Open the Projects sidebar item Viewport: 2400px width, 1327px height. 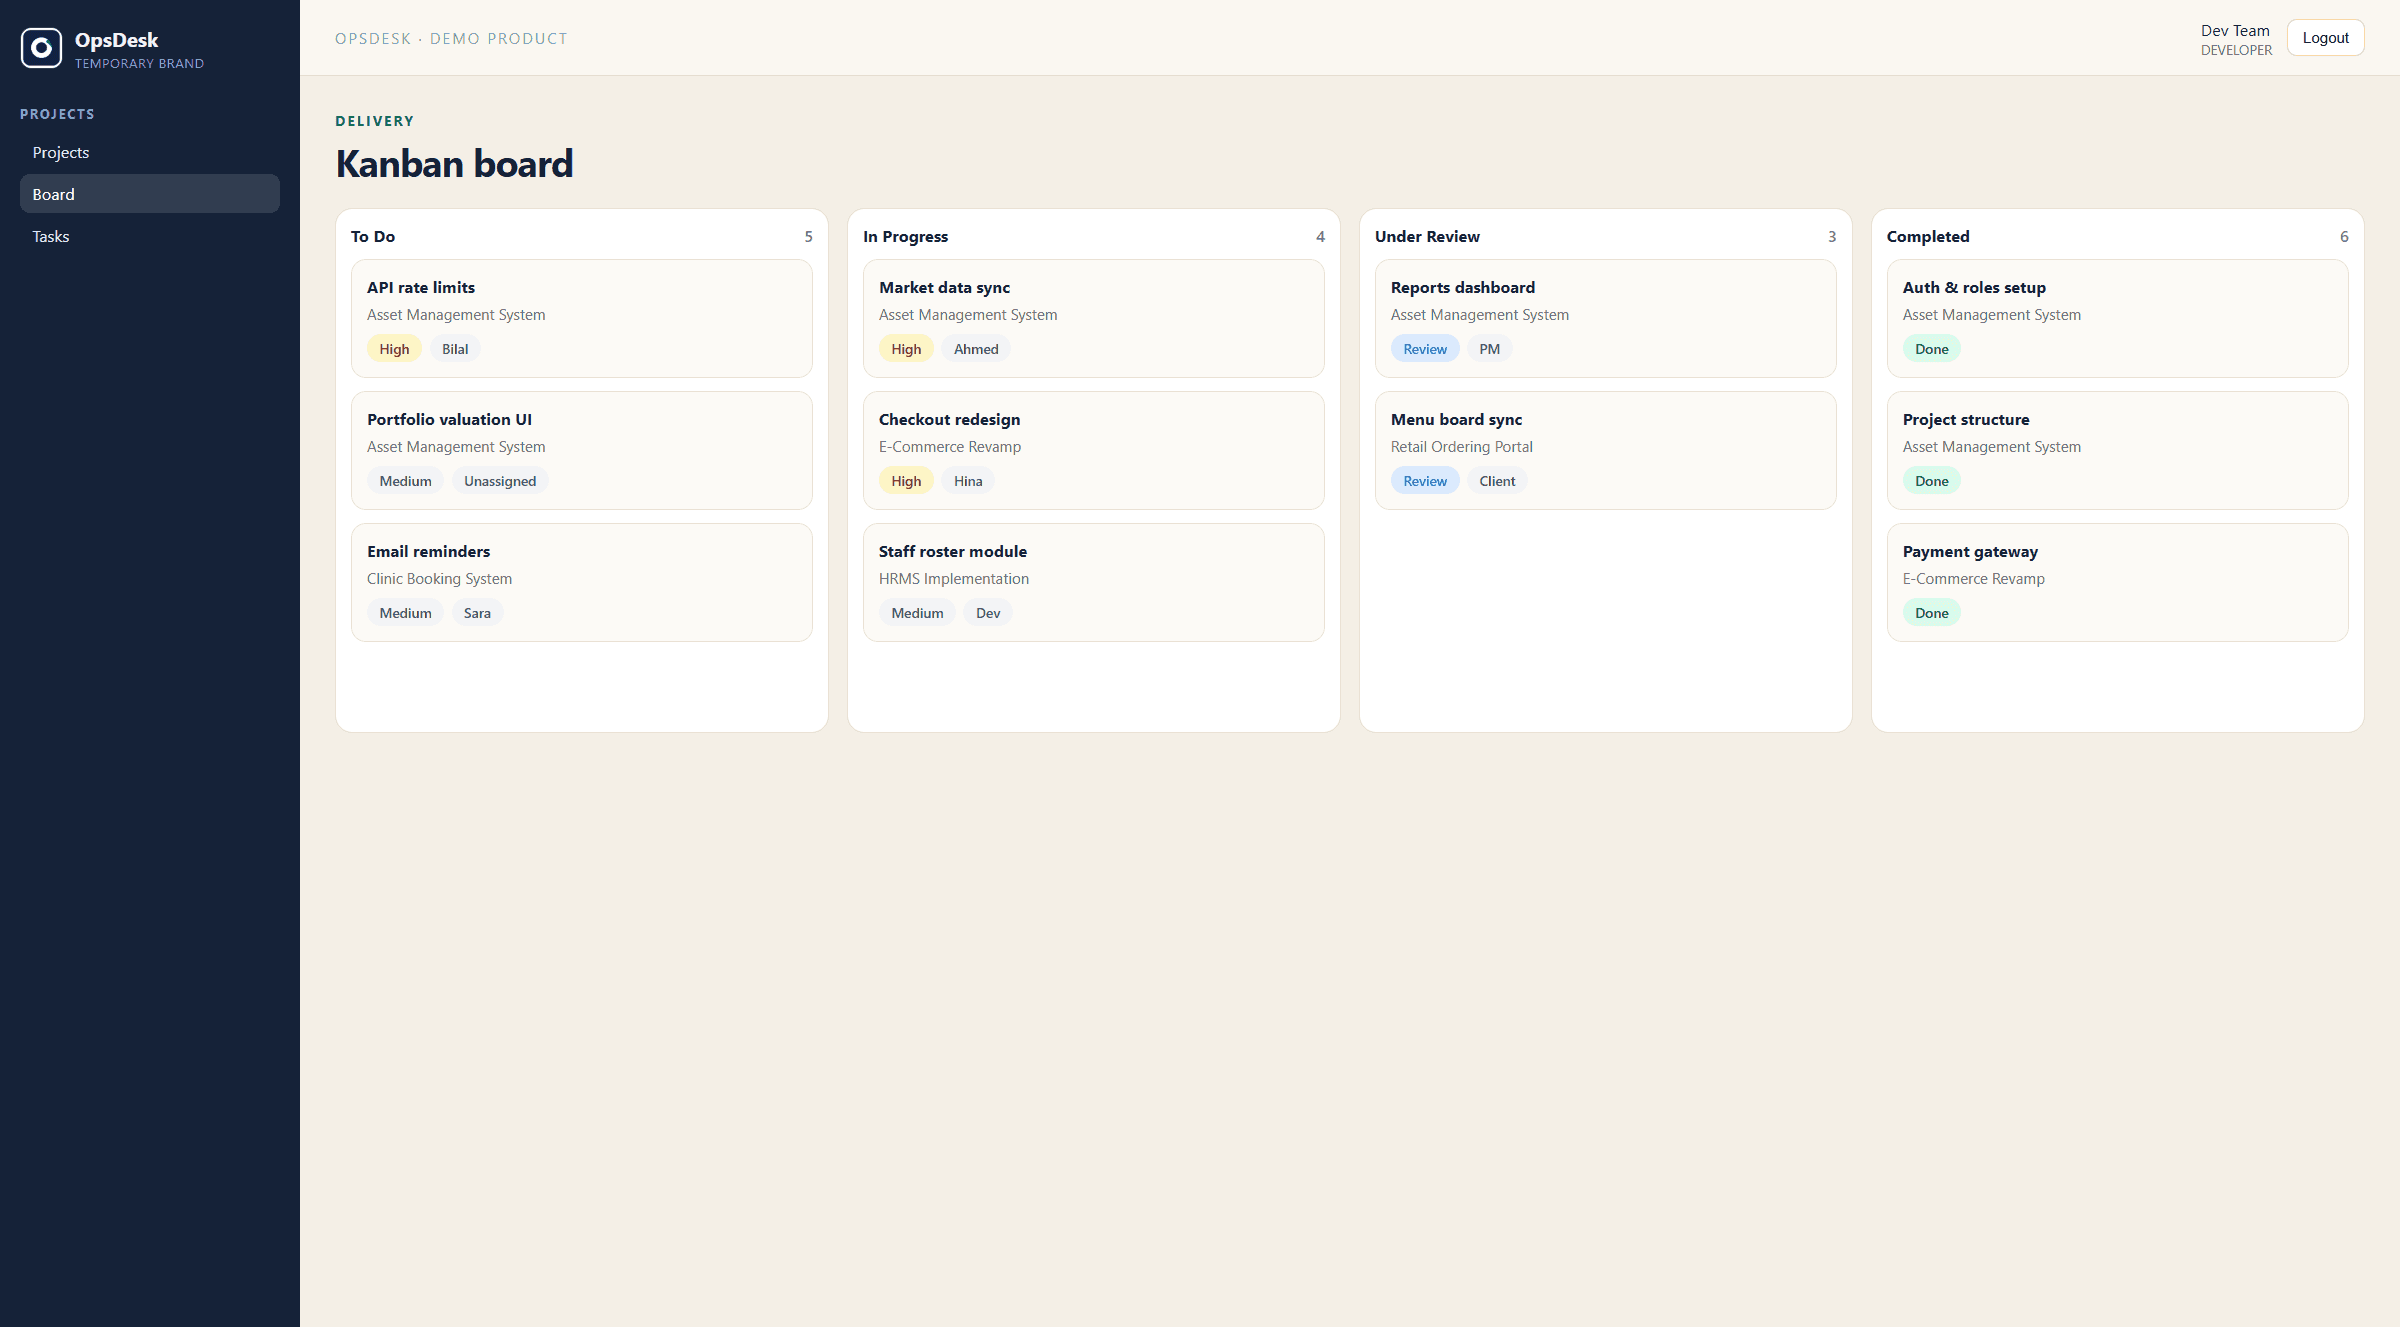point(150,152)
